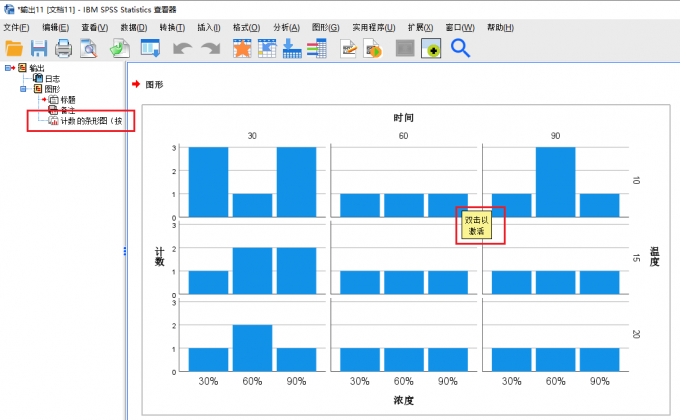Click the 双击以激活 tooltip

476,225
